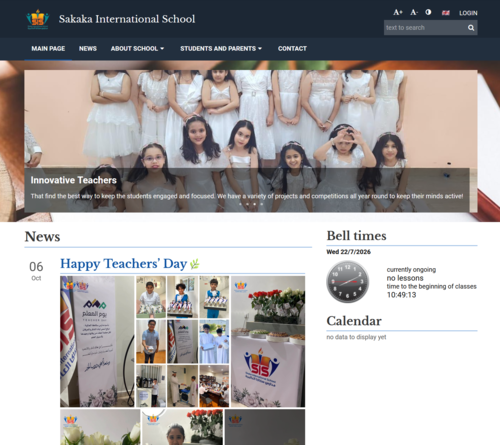The height and width of the screenshot is (445, 500).
Task: Decrease font size with A- icon
Action: [x=414, y=12]
